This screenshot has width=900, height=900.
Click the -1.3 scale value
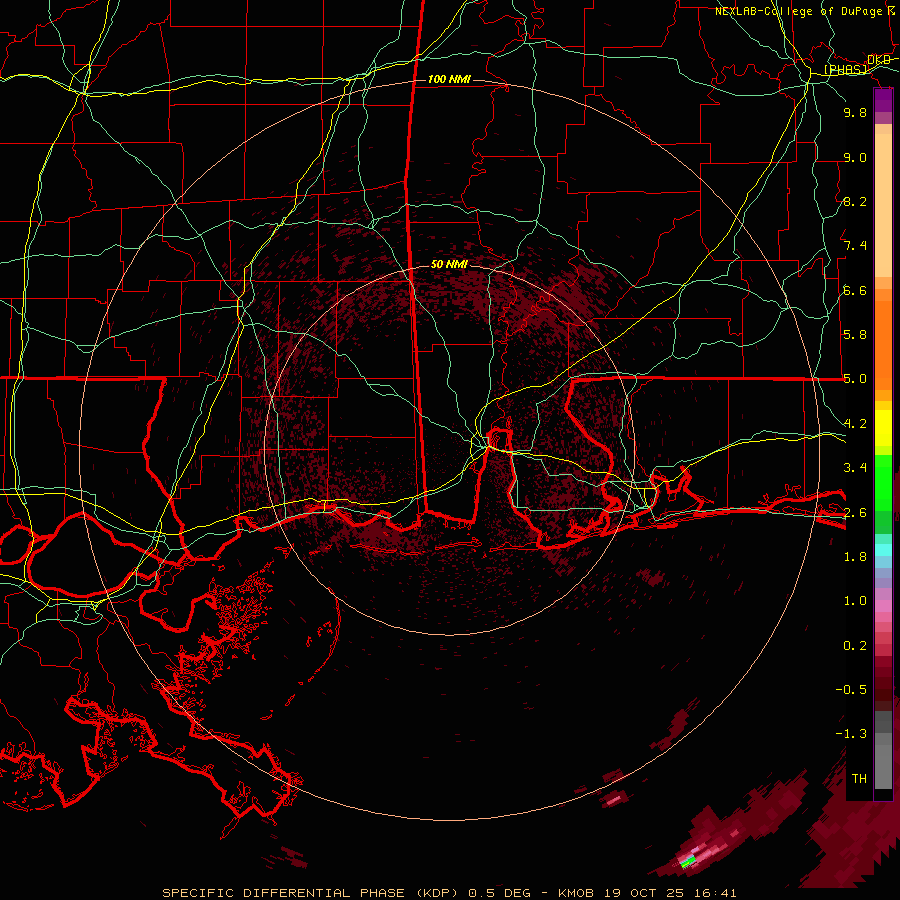851,734
